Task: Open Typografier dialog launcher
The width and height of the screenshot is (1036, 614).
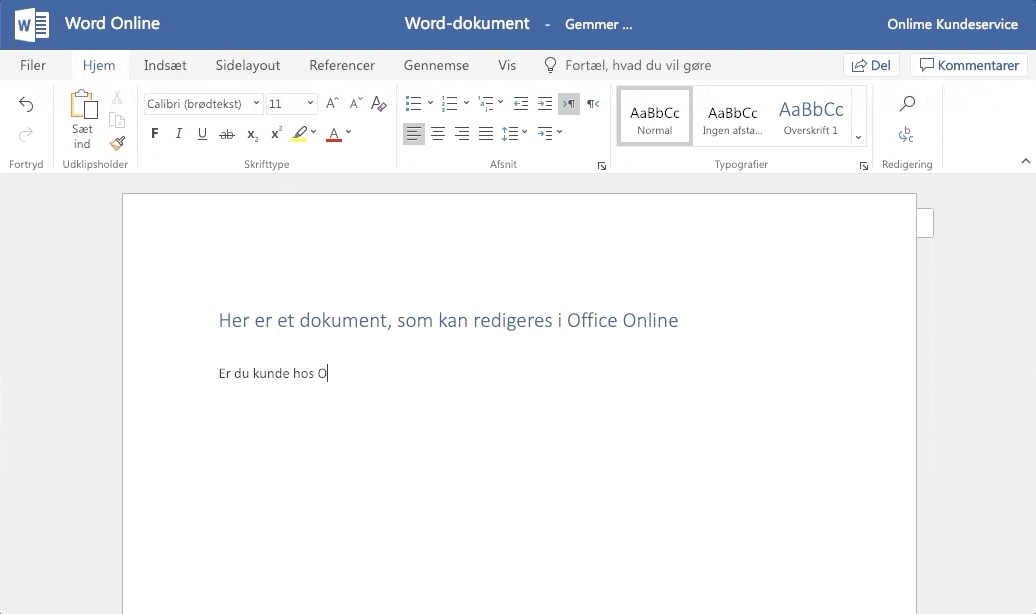Action: click(864, 166)
